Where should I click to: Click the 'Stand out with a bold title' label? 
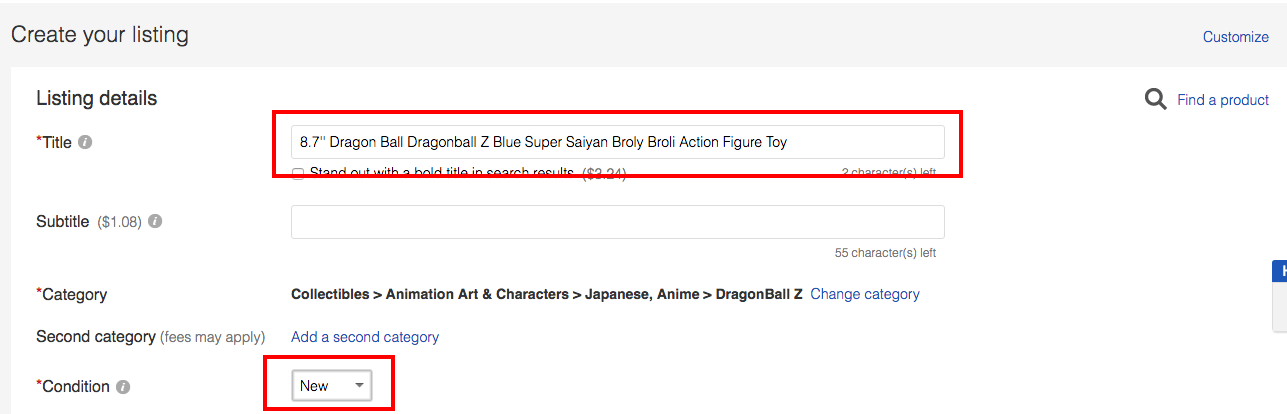(442, 173)
